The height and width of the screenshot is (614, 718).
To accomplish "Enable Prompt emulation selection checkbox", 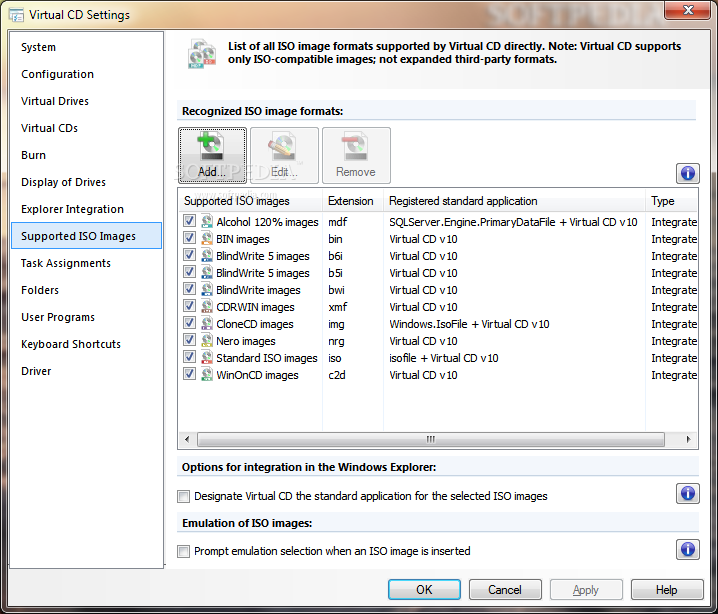I will tap(184, 551).
